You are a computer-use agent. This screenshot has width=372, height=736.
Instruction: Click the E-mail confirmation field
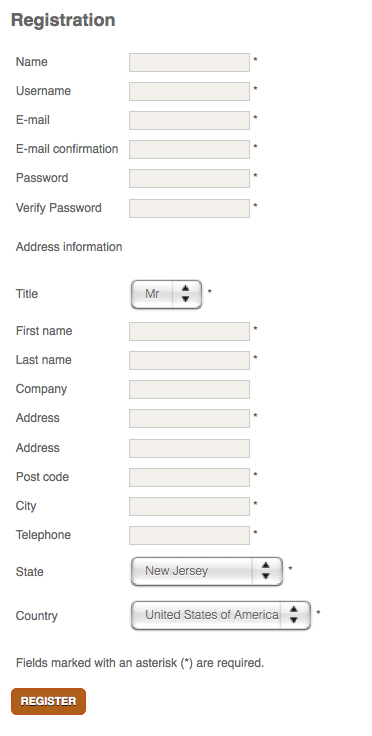click(189, 149)
